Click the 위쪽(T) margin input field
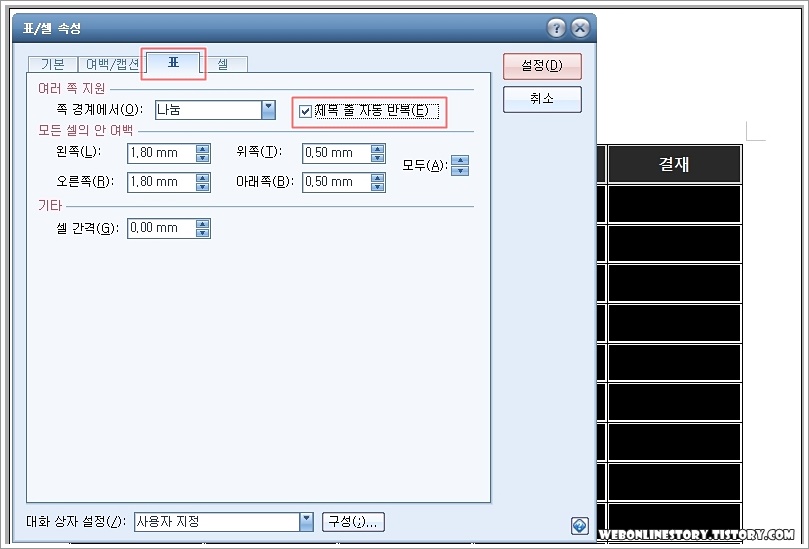 pos(337,153)
